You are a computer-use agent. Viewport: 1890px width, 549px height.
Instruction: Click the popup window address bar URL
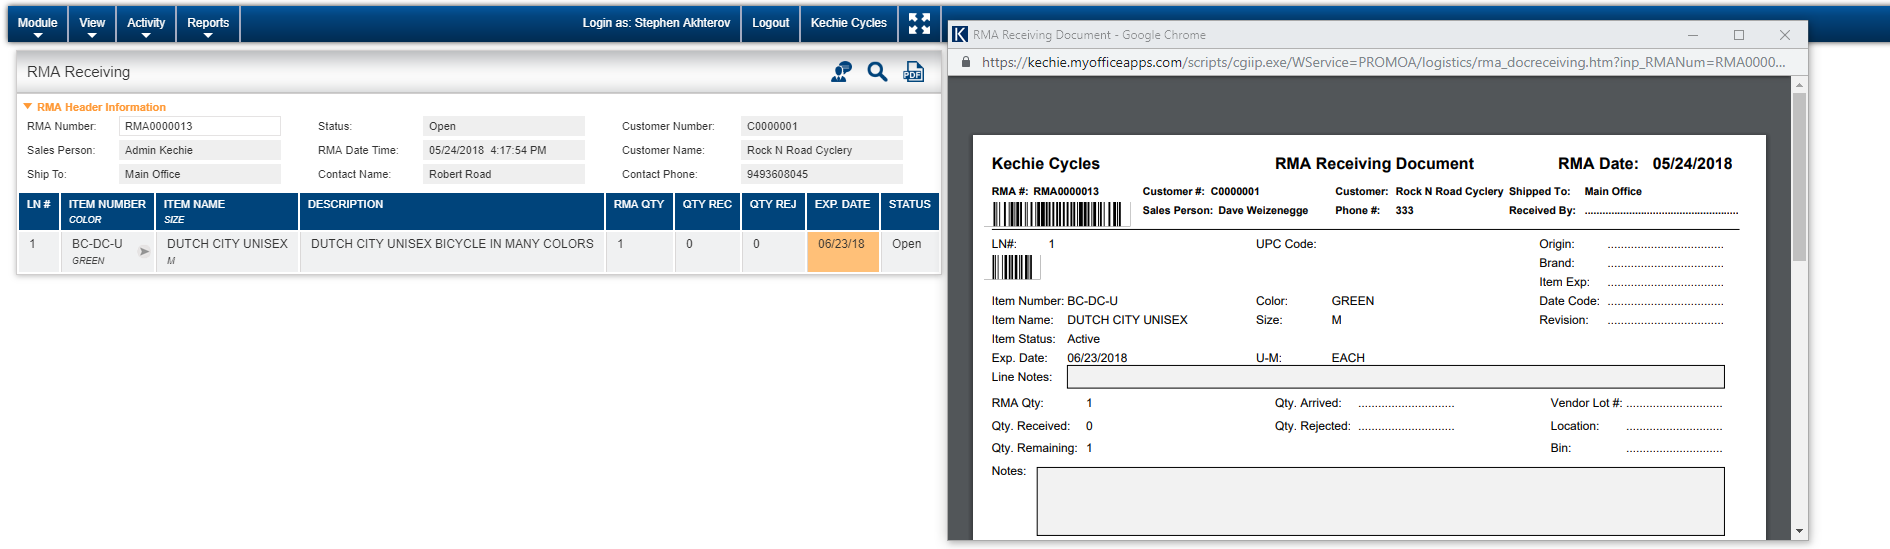(x=1384, y=62)
